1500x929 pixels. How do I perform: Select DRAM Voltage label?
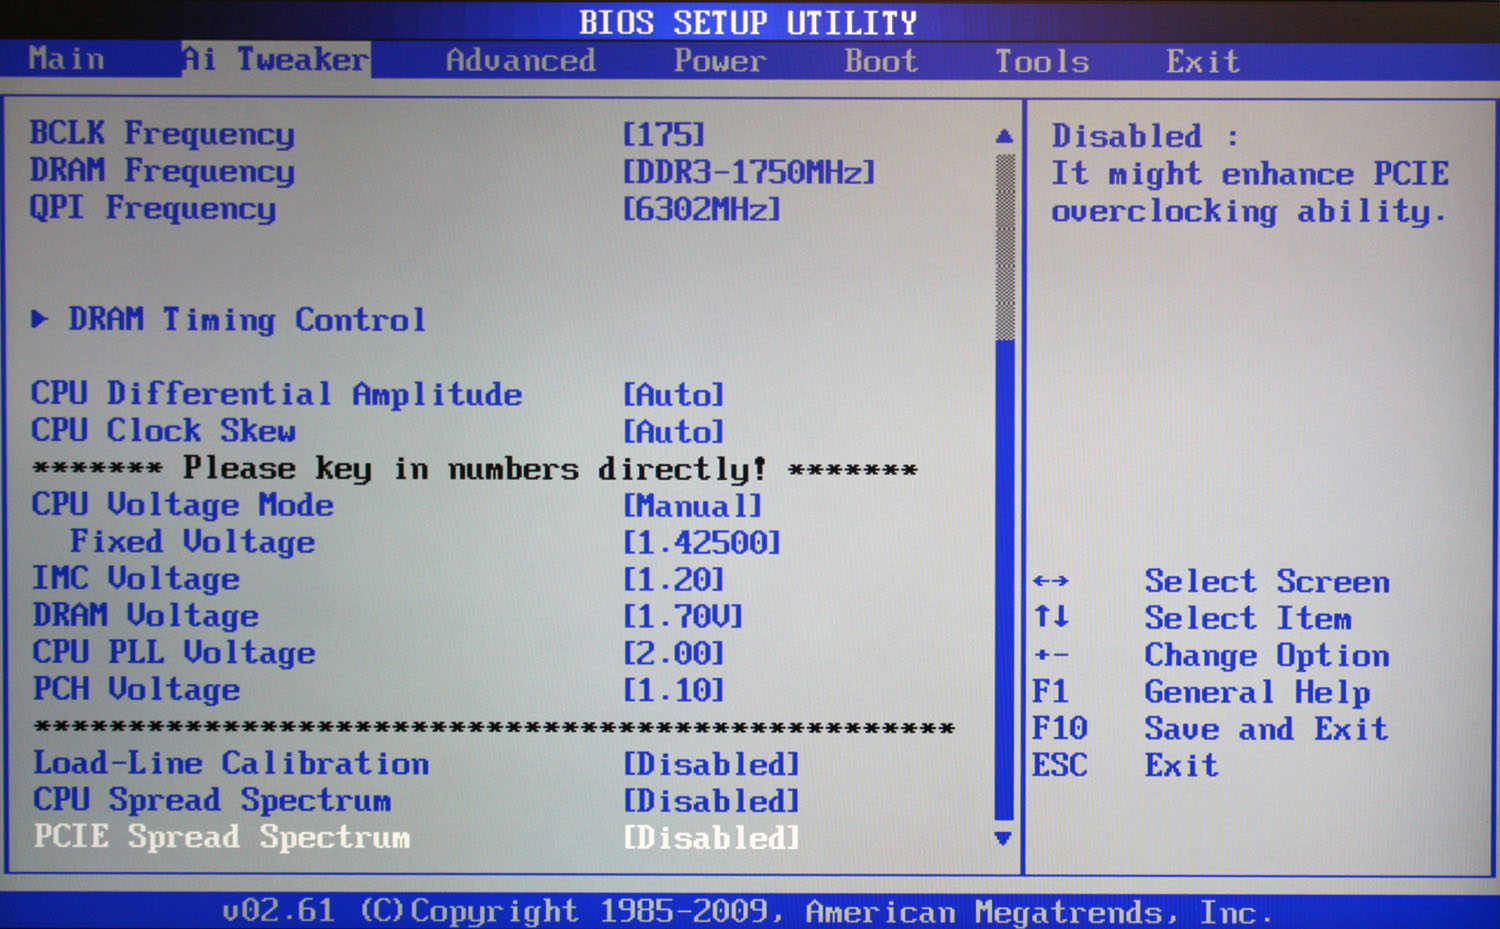pos(145,616)
